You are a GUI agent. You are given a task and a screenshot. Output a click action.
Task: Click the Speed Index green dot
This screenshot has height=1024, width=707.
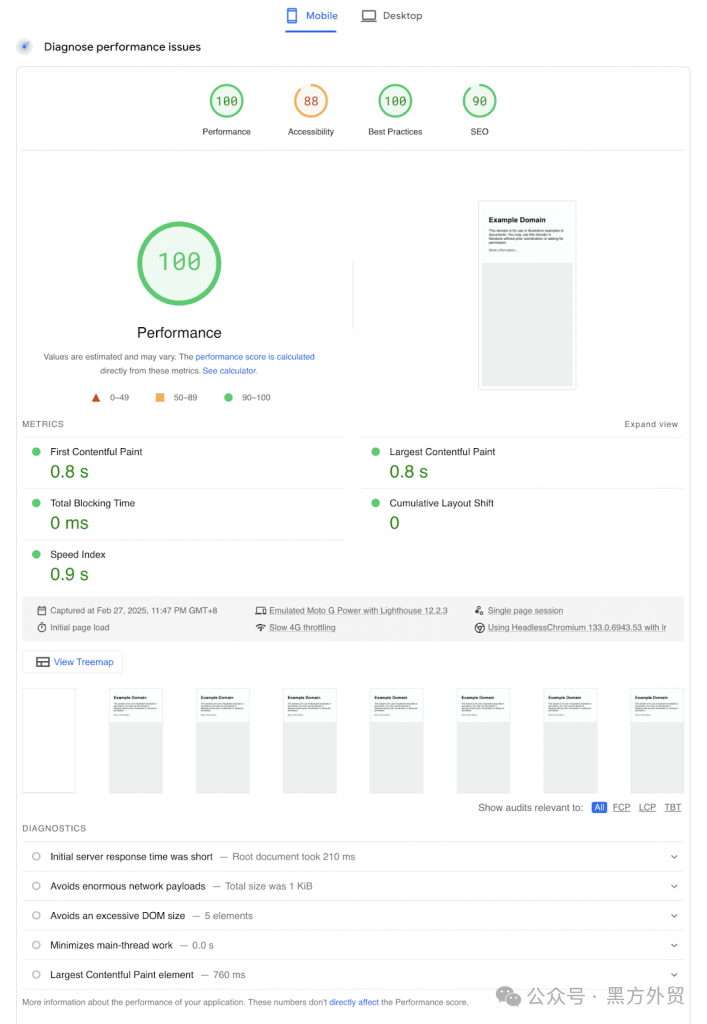[37, 554]
